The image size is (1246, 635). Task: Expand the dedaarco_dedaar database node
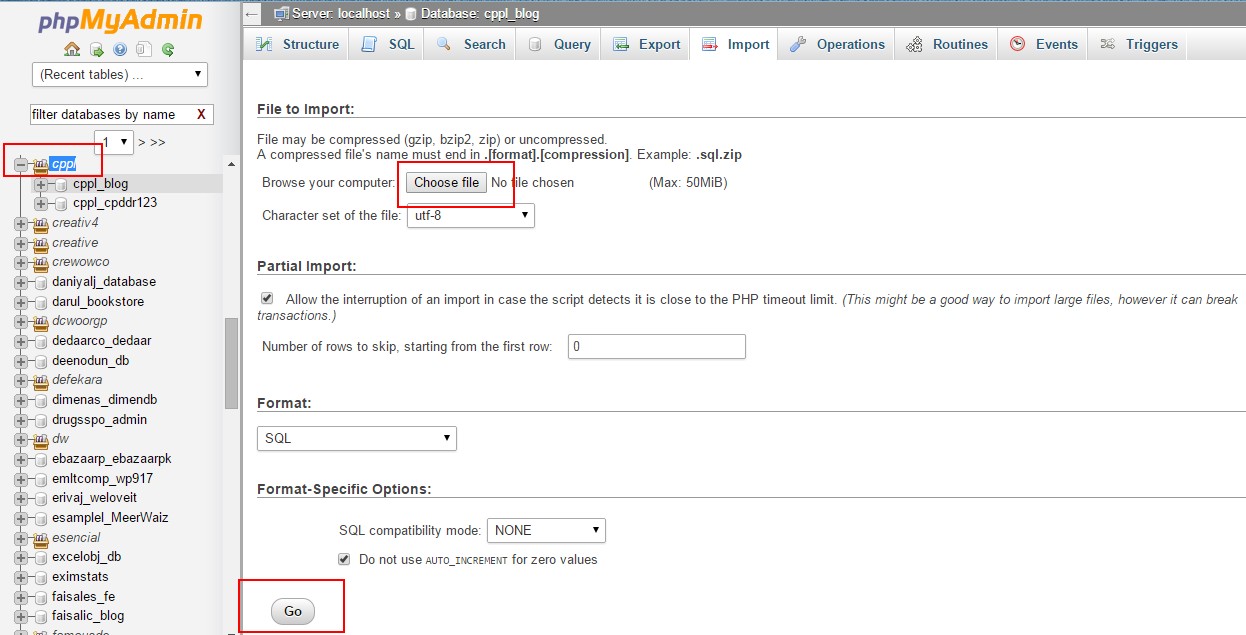click(21, 341)
